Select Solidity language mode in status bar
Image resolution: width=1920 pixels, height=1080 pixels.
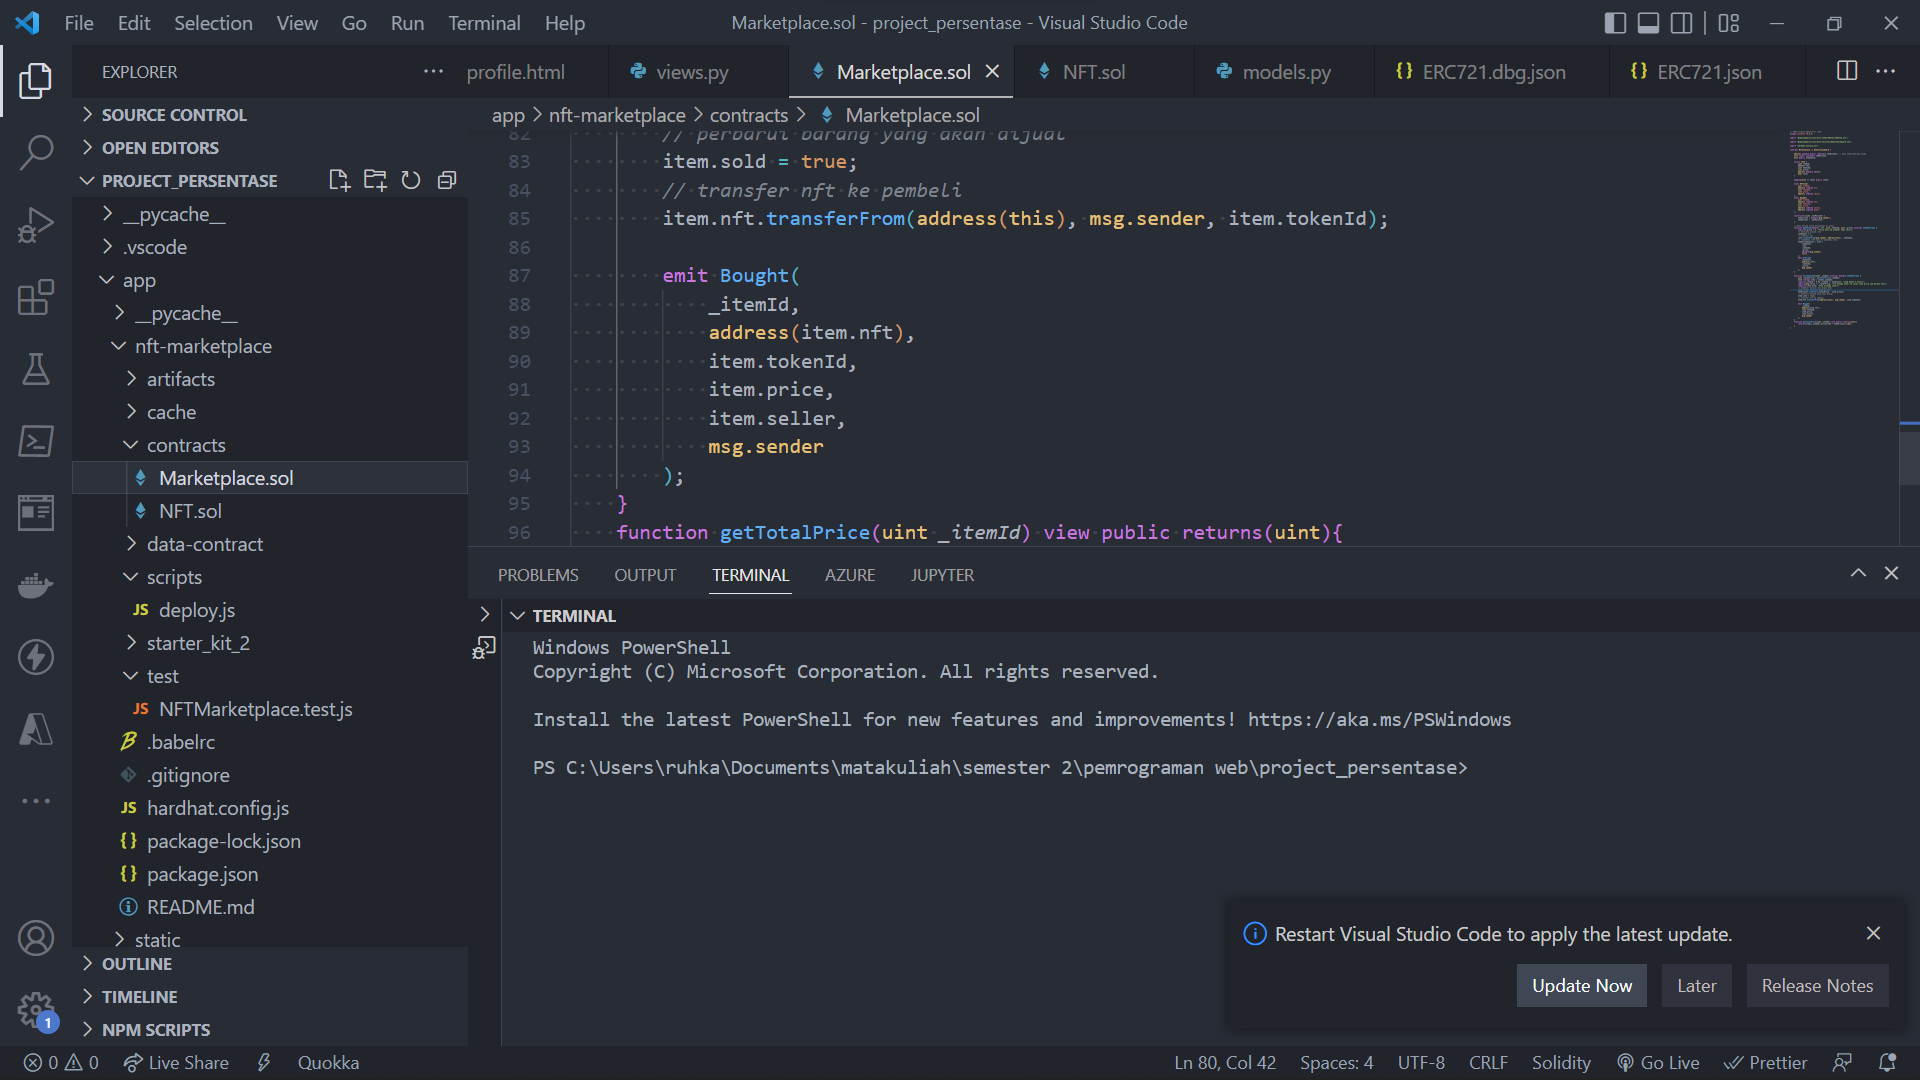pos(1560,1063)
